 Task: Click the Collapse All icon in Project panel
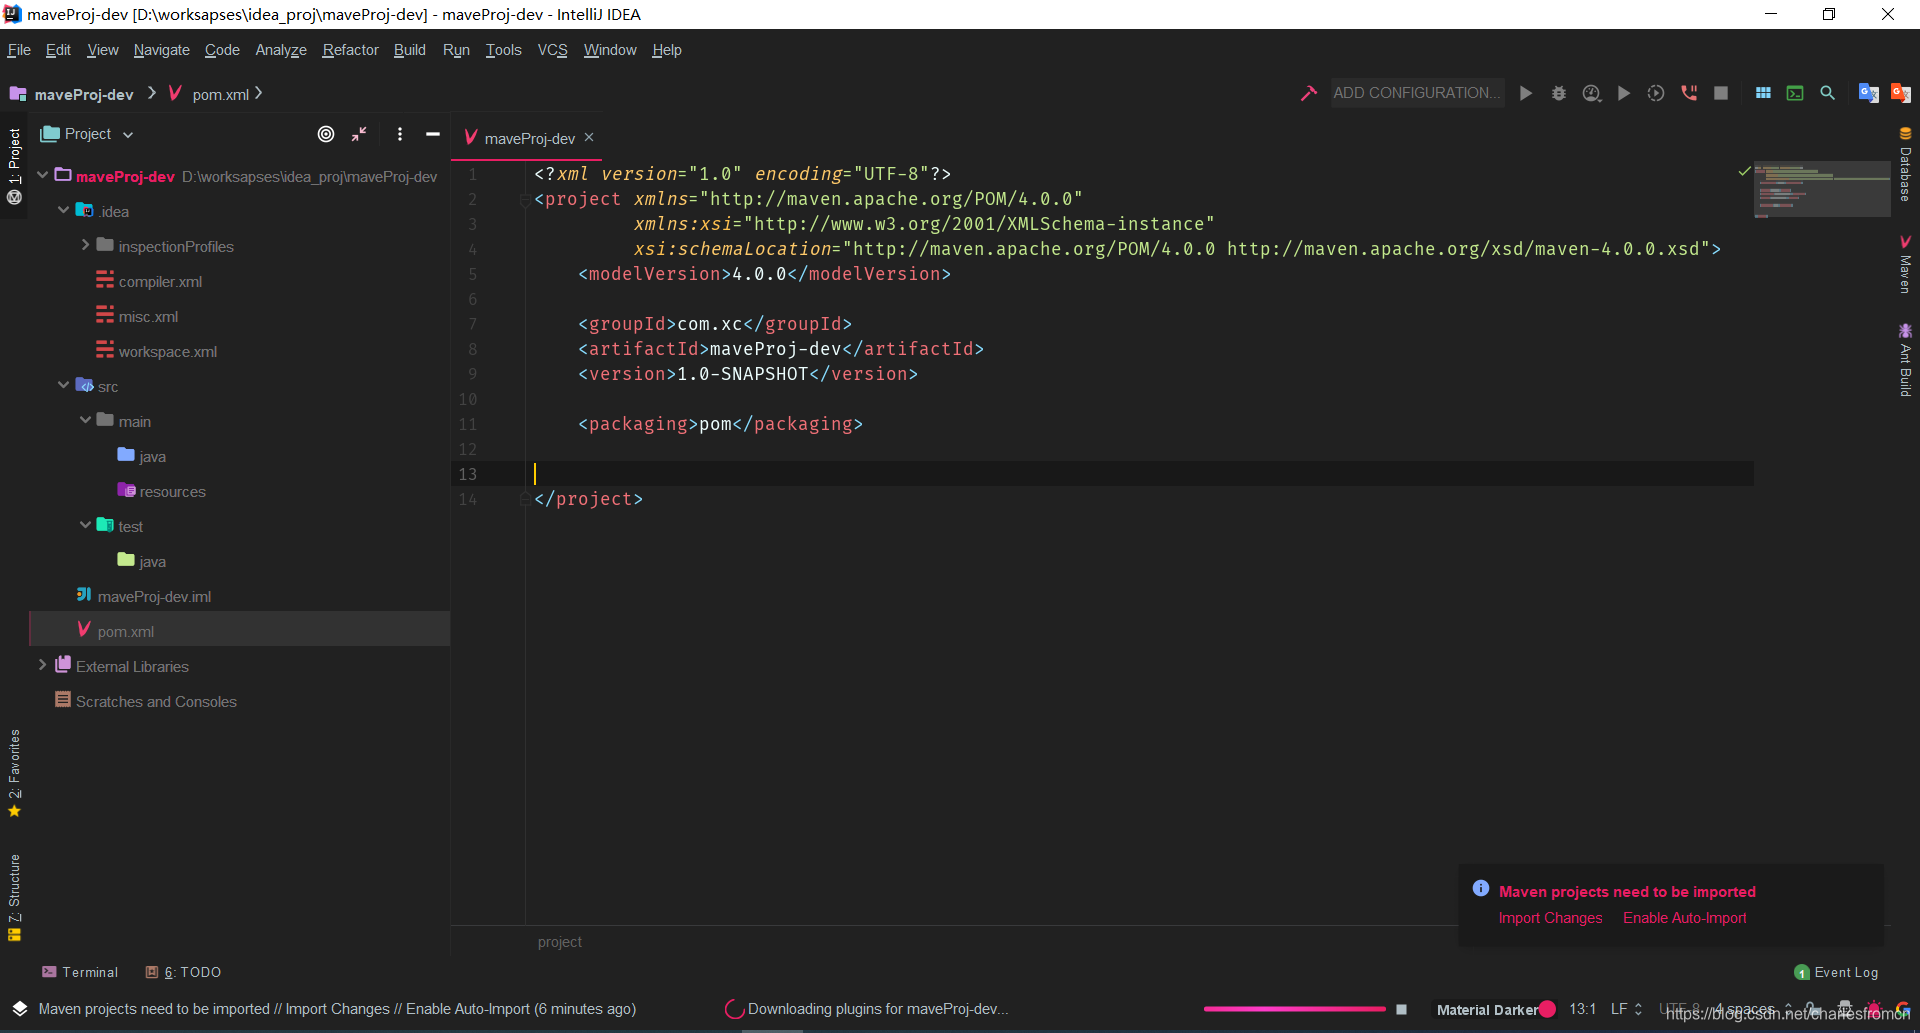(359, 134)
